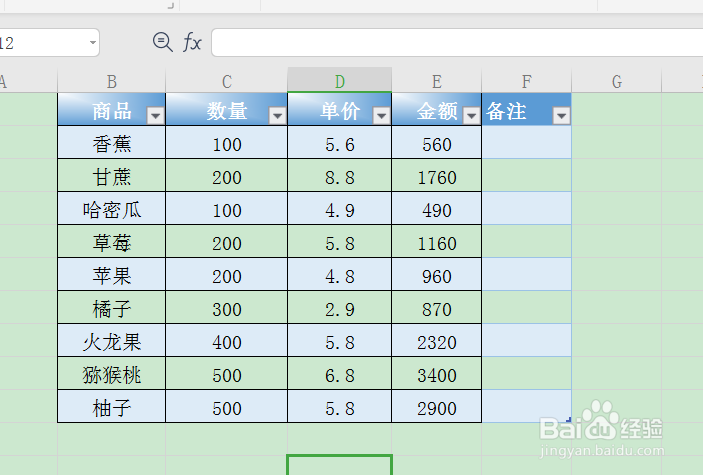Select the cell containing 哈密瓜
Image resolution: width=703 pixels, height=475 pixels.
tap(112, 208)
